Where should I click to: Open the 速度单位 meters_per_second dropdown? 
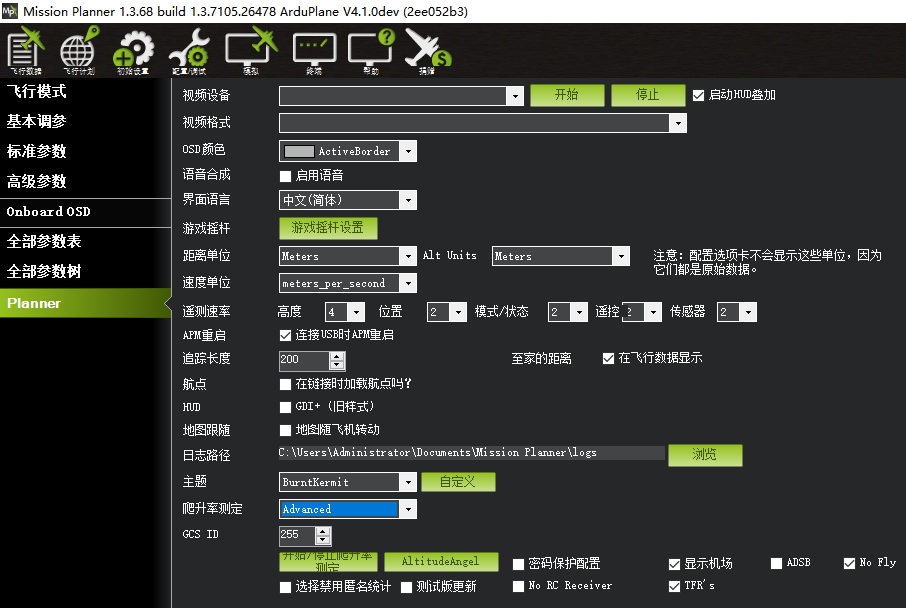click(408, 283)
